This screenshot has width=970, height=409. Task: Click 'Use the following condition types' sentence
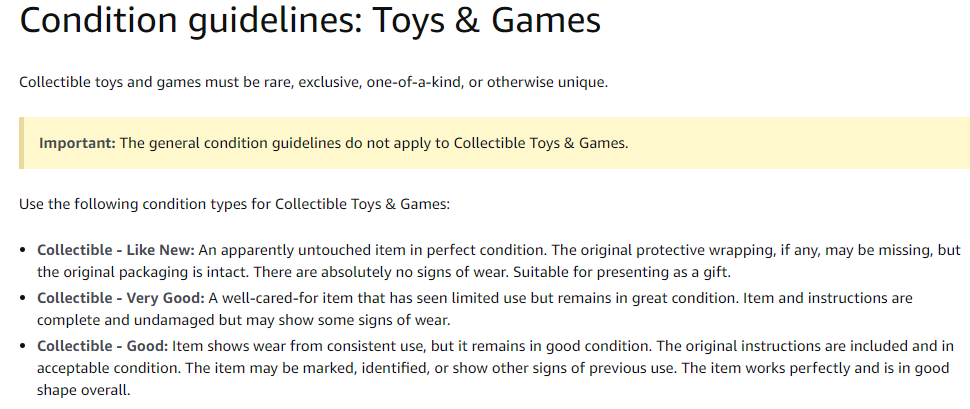pyautogui.click(x=234, y=204)
